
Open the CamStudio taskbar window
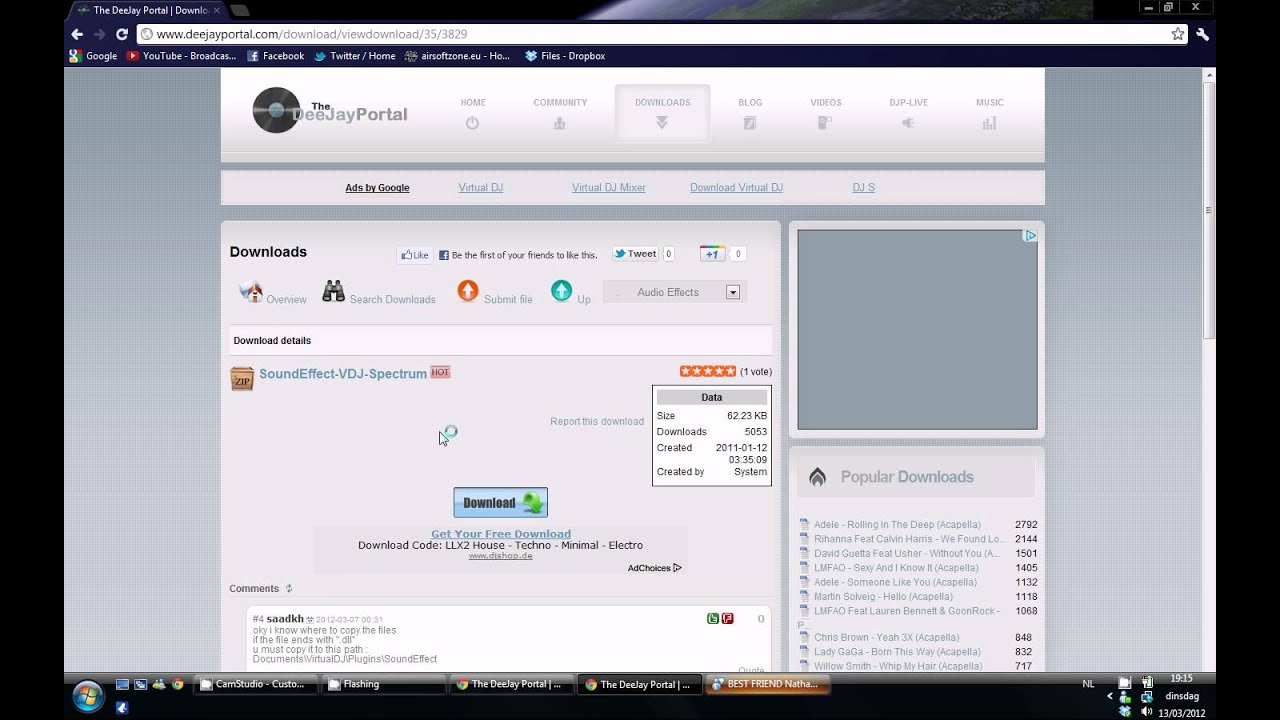pyautogui.click(x=255, y=685)
